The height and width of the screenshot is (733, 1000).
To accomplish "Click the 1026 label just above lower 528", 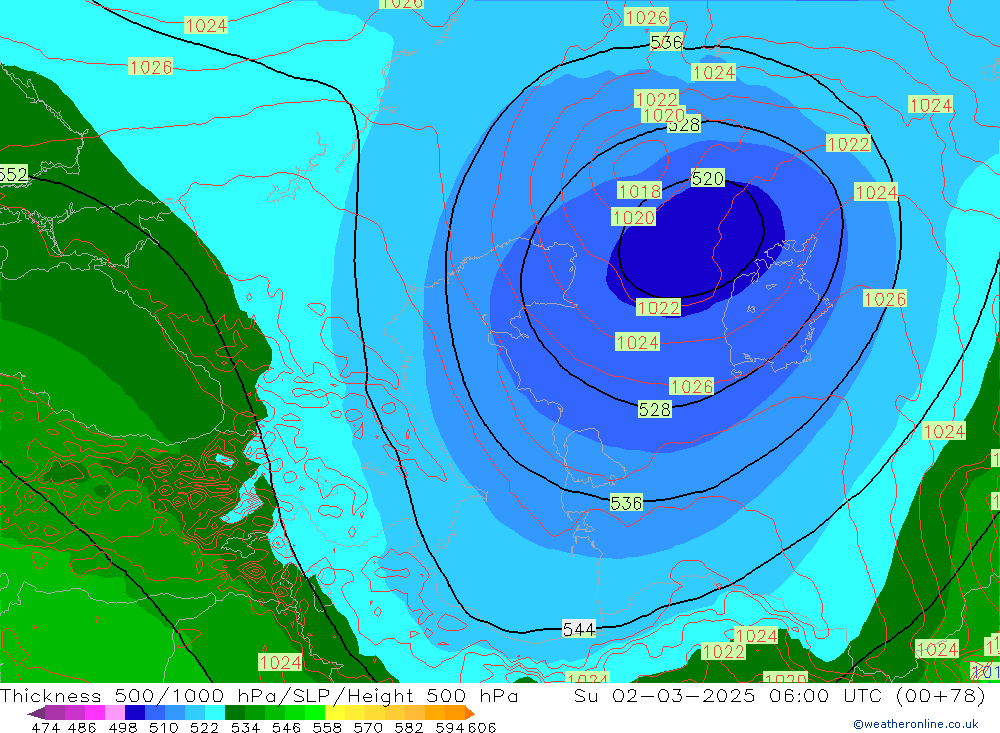I will coord(691,386).
